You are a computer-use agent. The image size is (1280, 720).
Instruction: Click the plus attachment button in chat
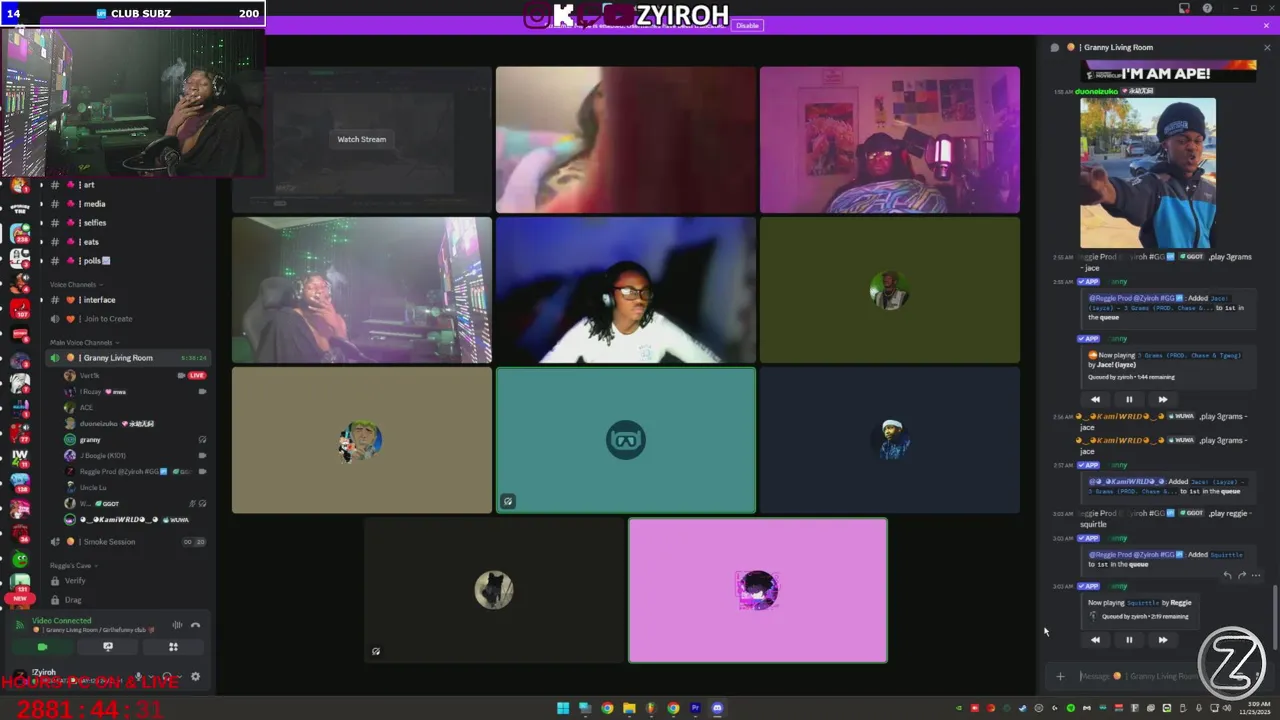click(x=1060, y=677)
